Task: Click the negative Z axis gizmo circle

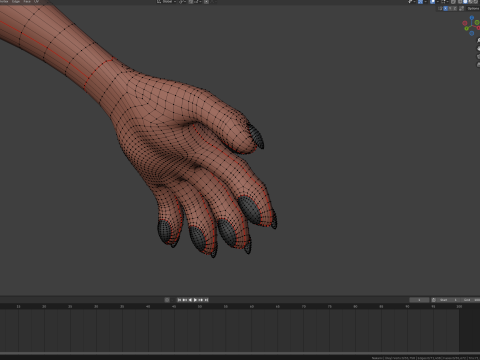Action: (x=472, y=33)
